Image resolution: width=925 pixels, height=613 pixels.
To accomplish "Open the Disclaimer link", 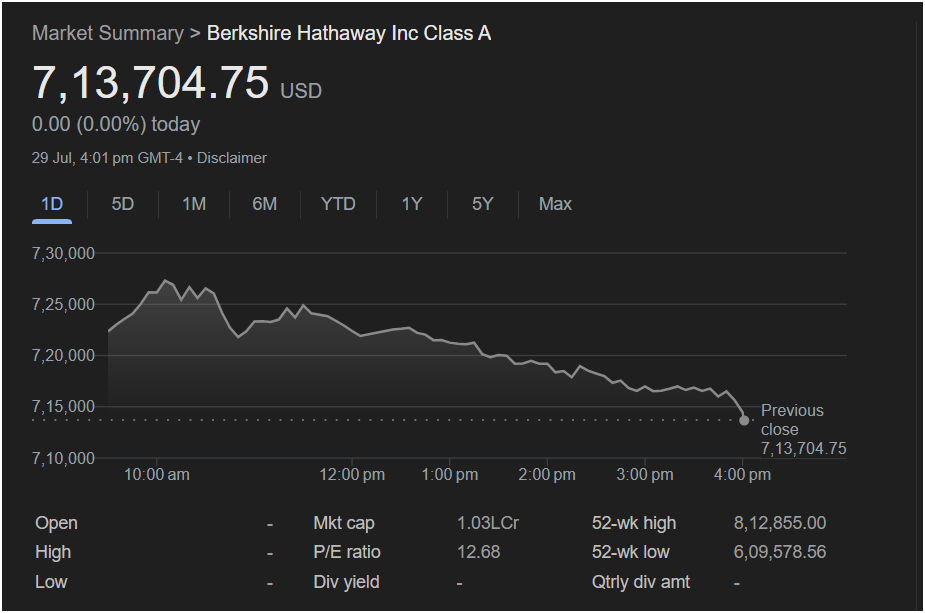I will [x=231, y=158].
